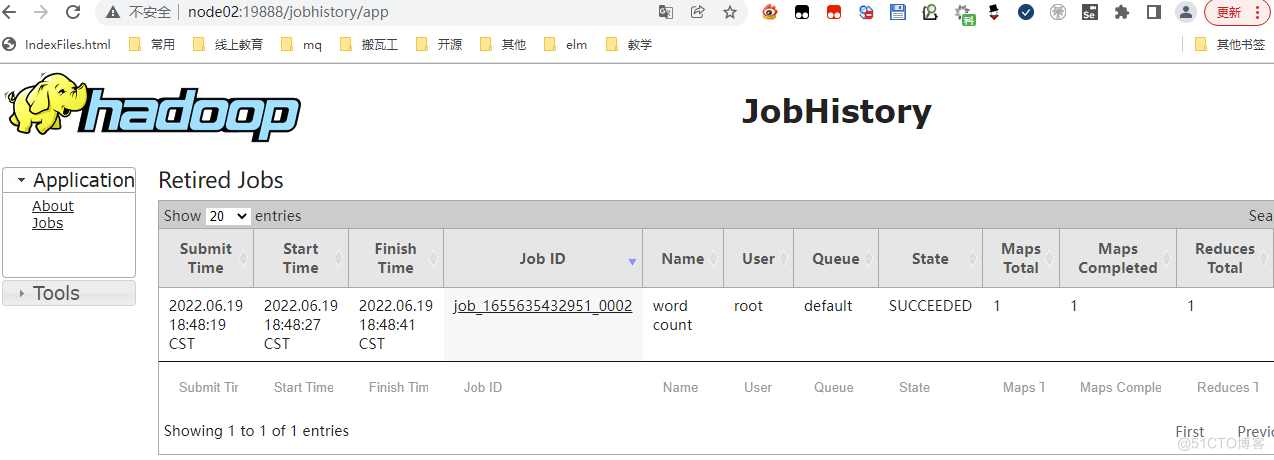The width and height of the screenshot is (1274, 460).
Task: Reload the JobHistory page
Action: (x=73, y=13)
